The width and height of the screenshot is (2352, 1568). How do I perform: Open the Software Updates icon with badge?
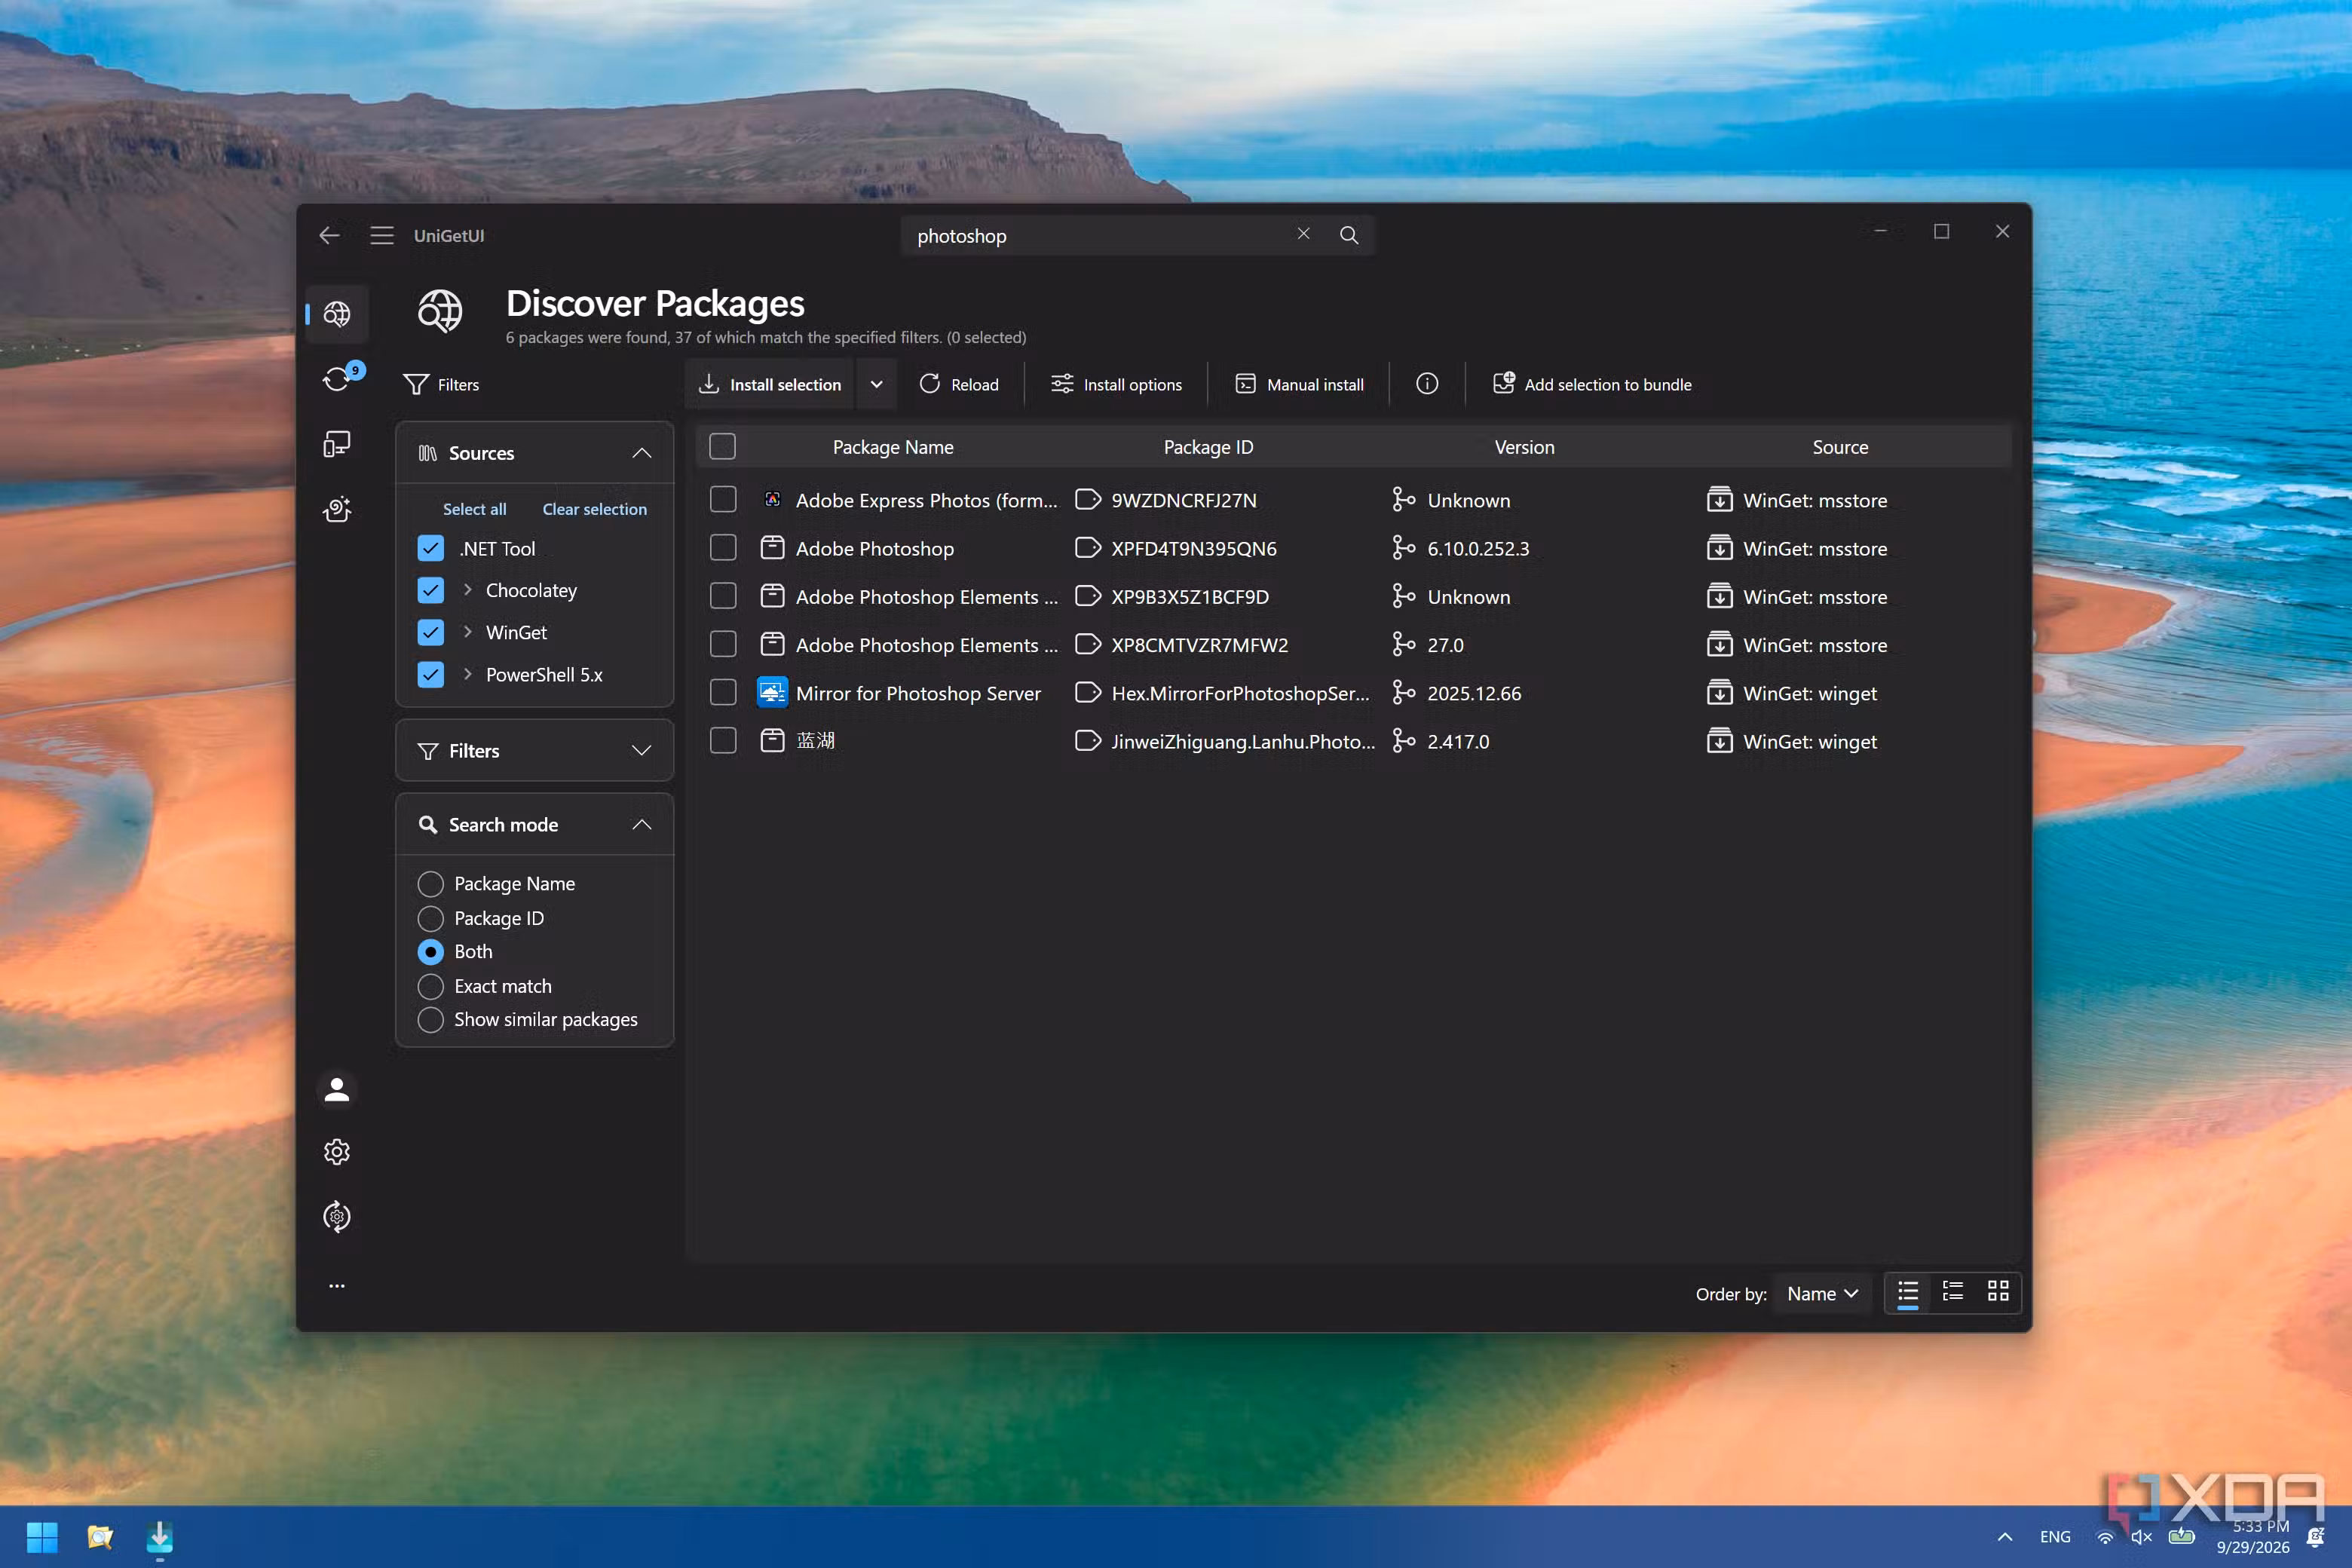click(x=337, y=378)
